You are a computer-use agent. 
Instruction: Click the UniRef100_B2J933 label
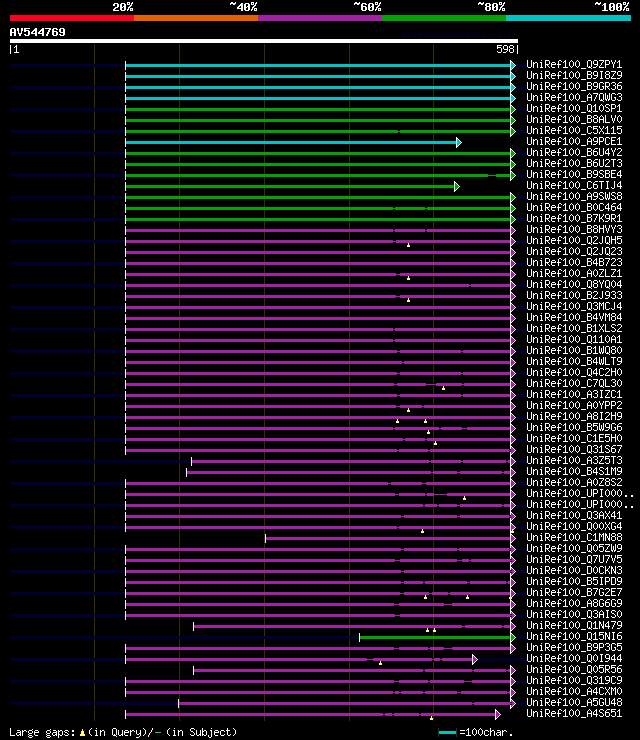click(x=574, y=295)
